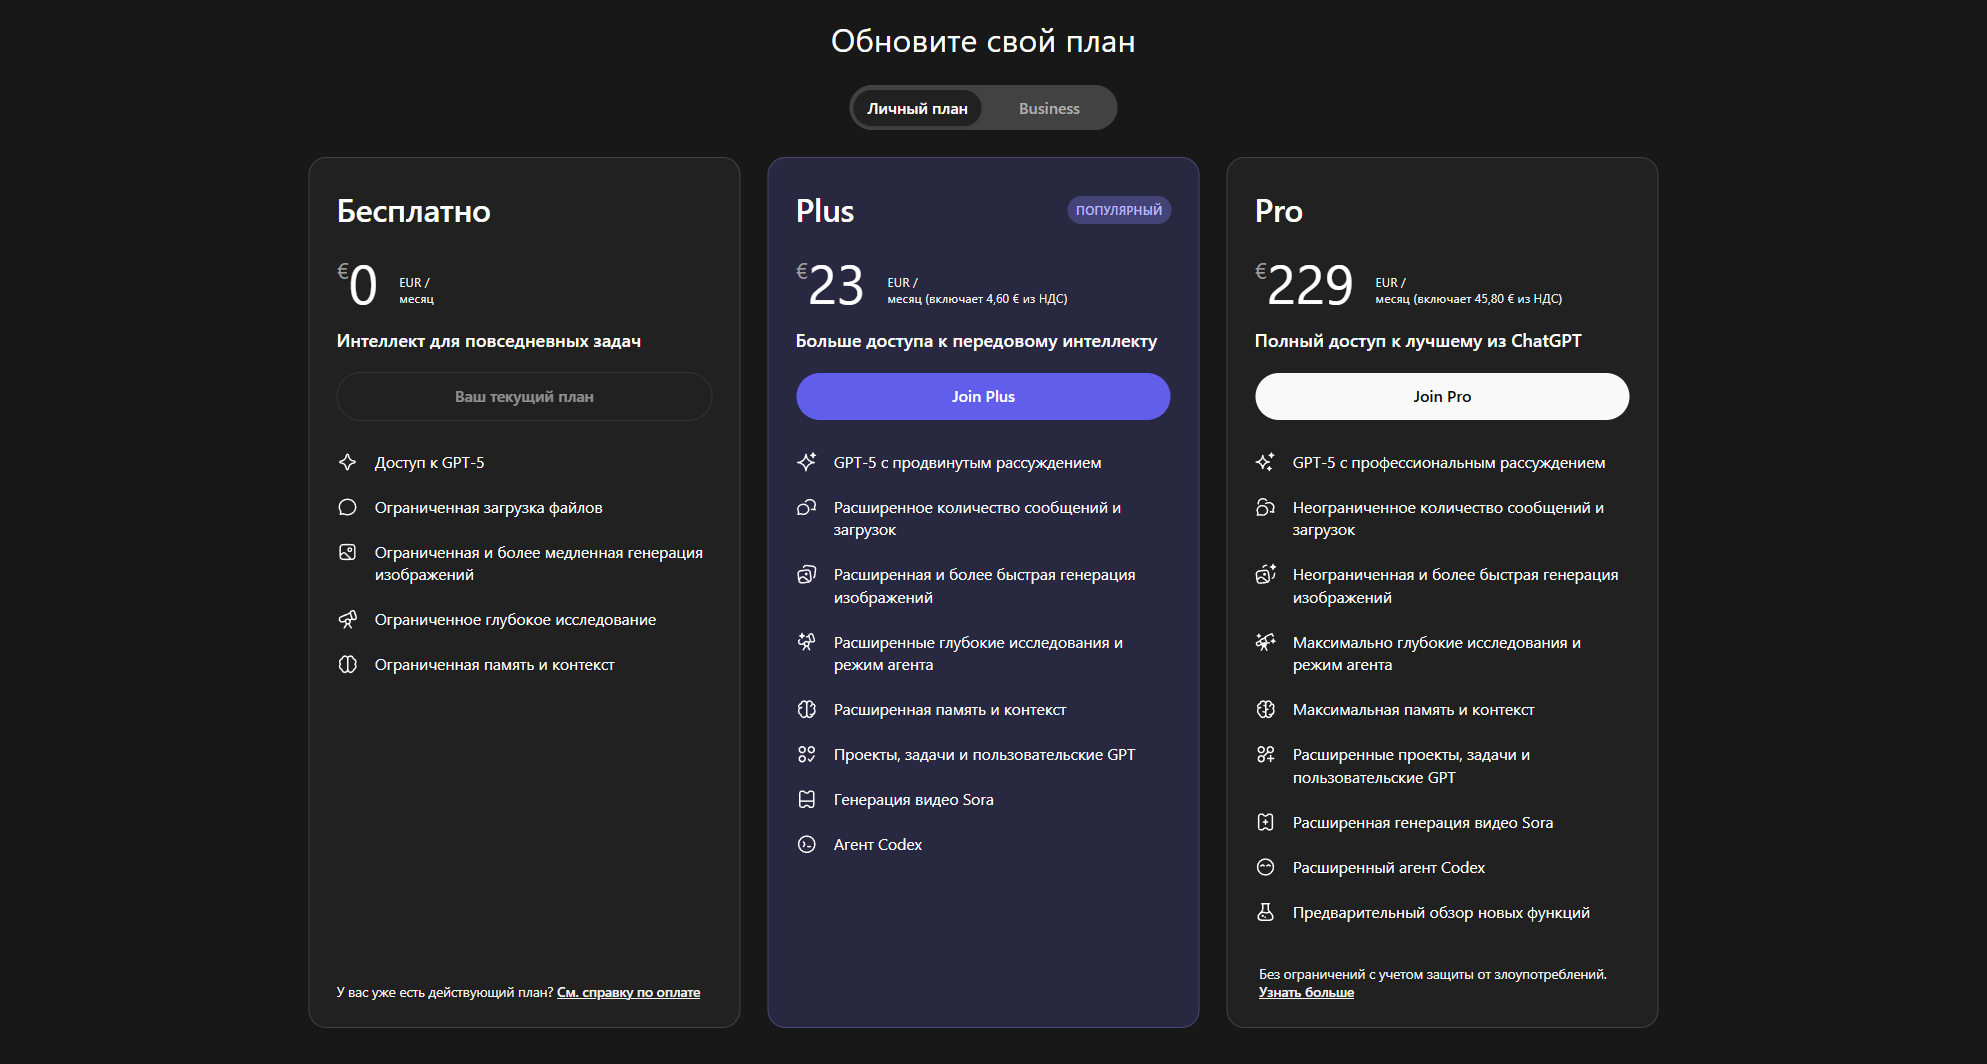Click image icon beside "Расширенная и более быстрая генерация"
The width and height of the screenshot is (1987, 1064).
(x=806, y=574)
